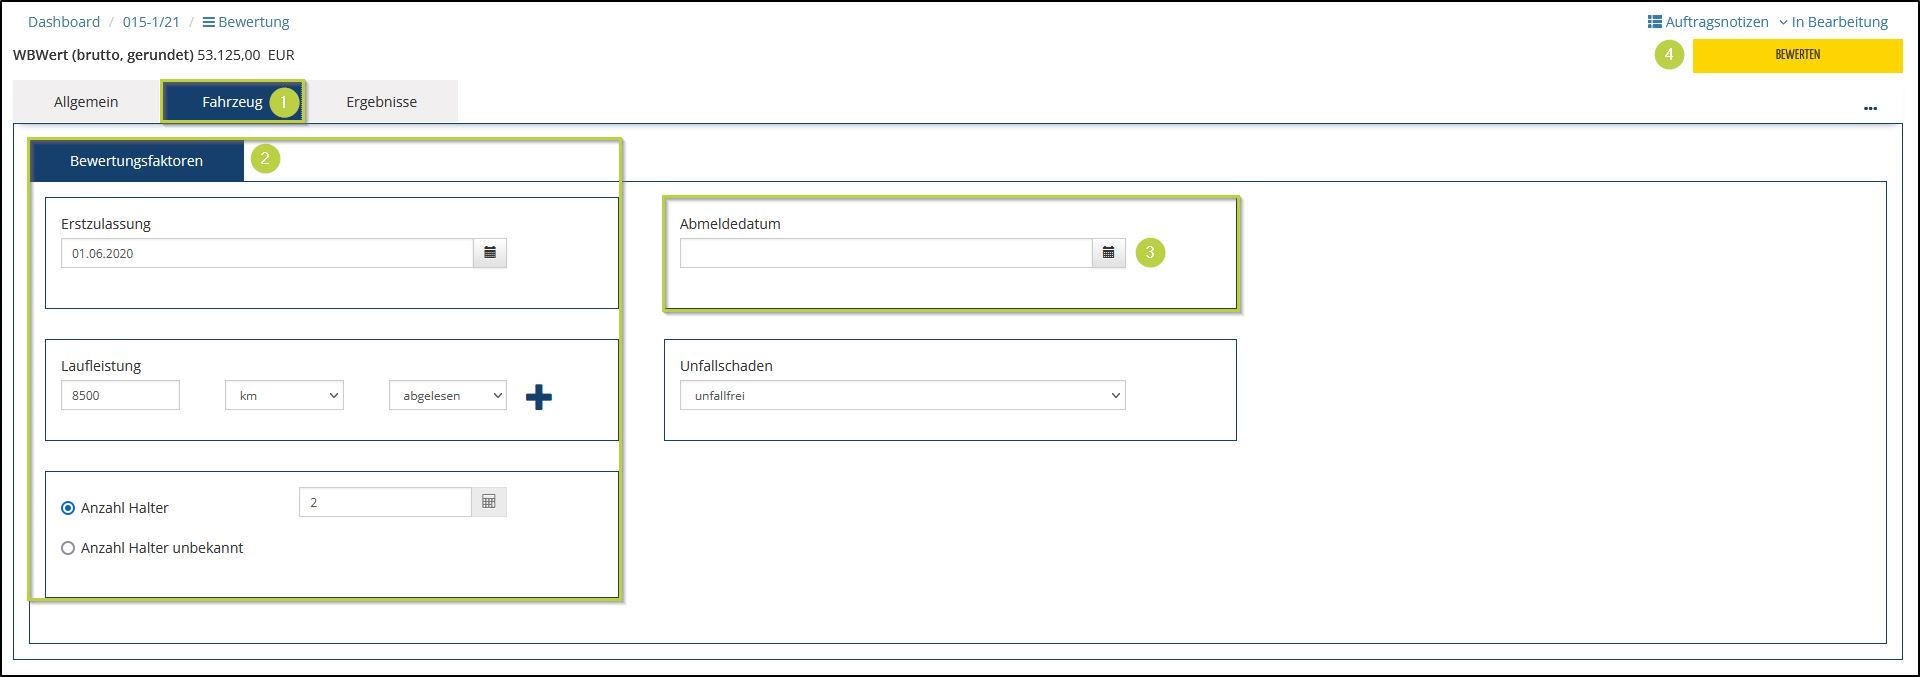Go to Dashboard via breadcrumb link
This screenshot has width=1920, height=677.
tap(64, 22)
